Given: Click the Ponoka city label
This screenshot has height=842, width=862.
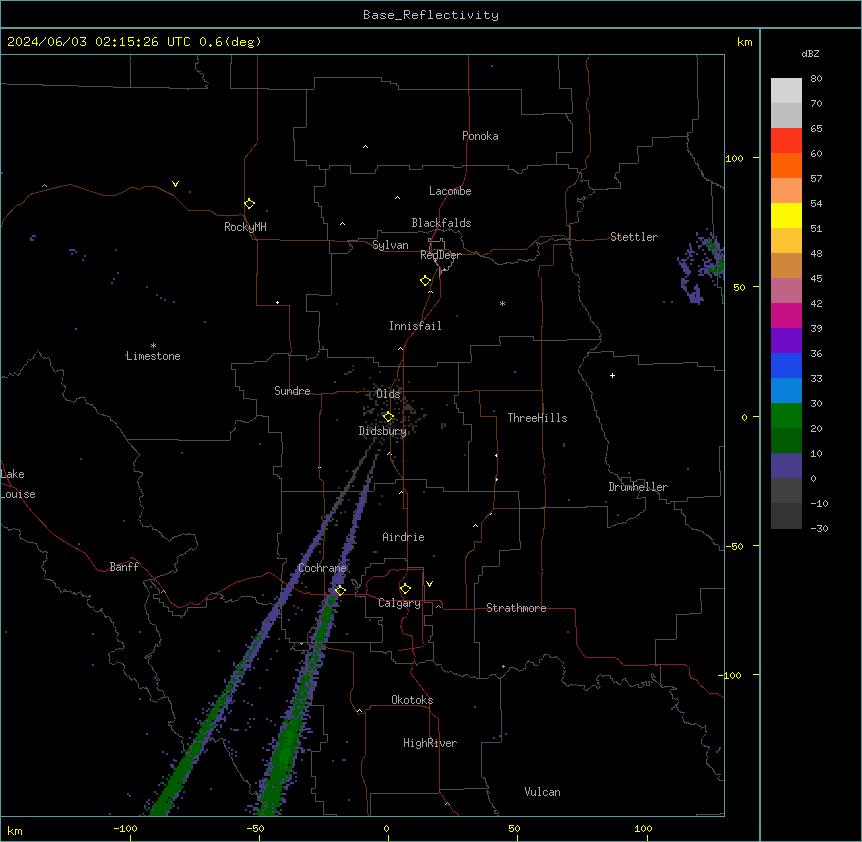Looking at the screenshot, I should click(x=480, y=136).
